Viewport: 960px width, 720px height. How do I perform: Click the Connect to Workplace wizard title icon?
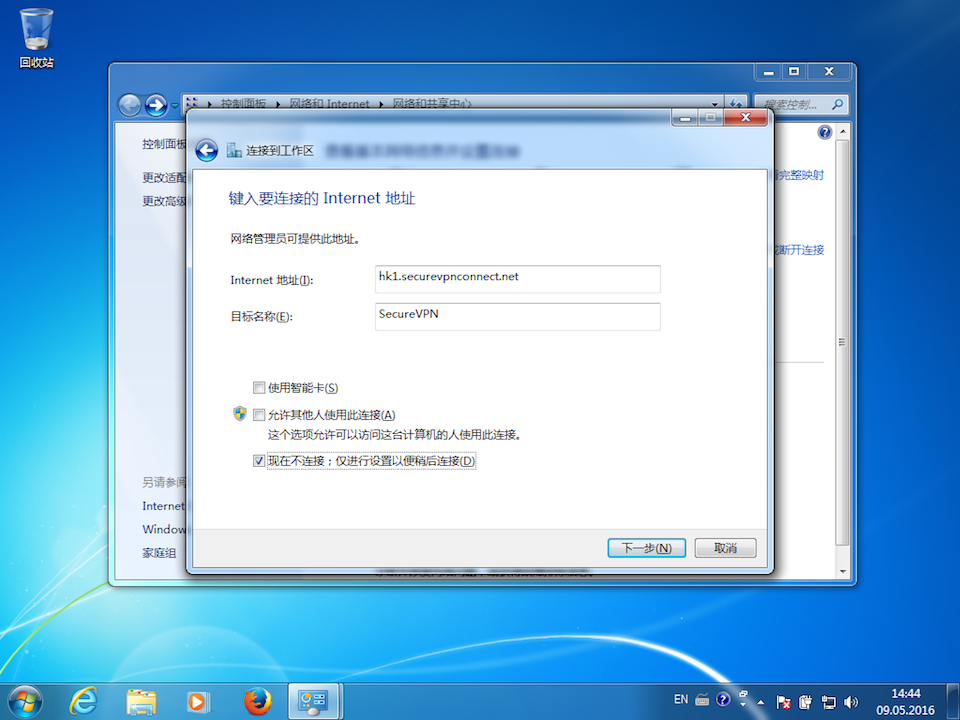pyautogui.click(x=234, y=150)
